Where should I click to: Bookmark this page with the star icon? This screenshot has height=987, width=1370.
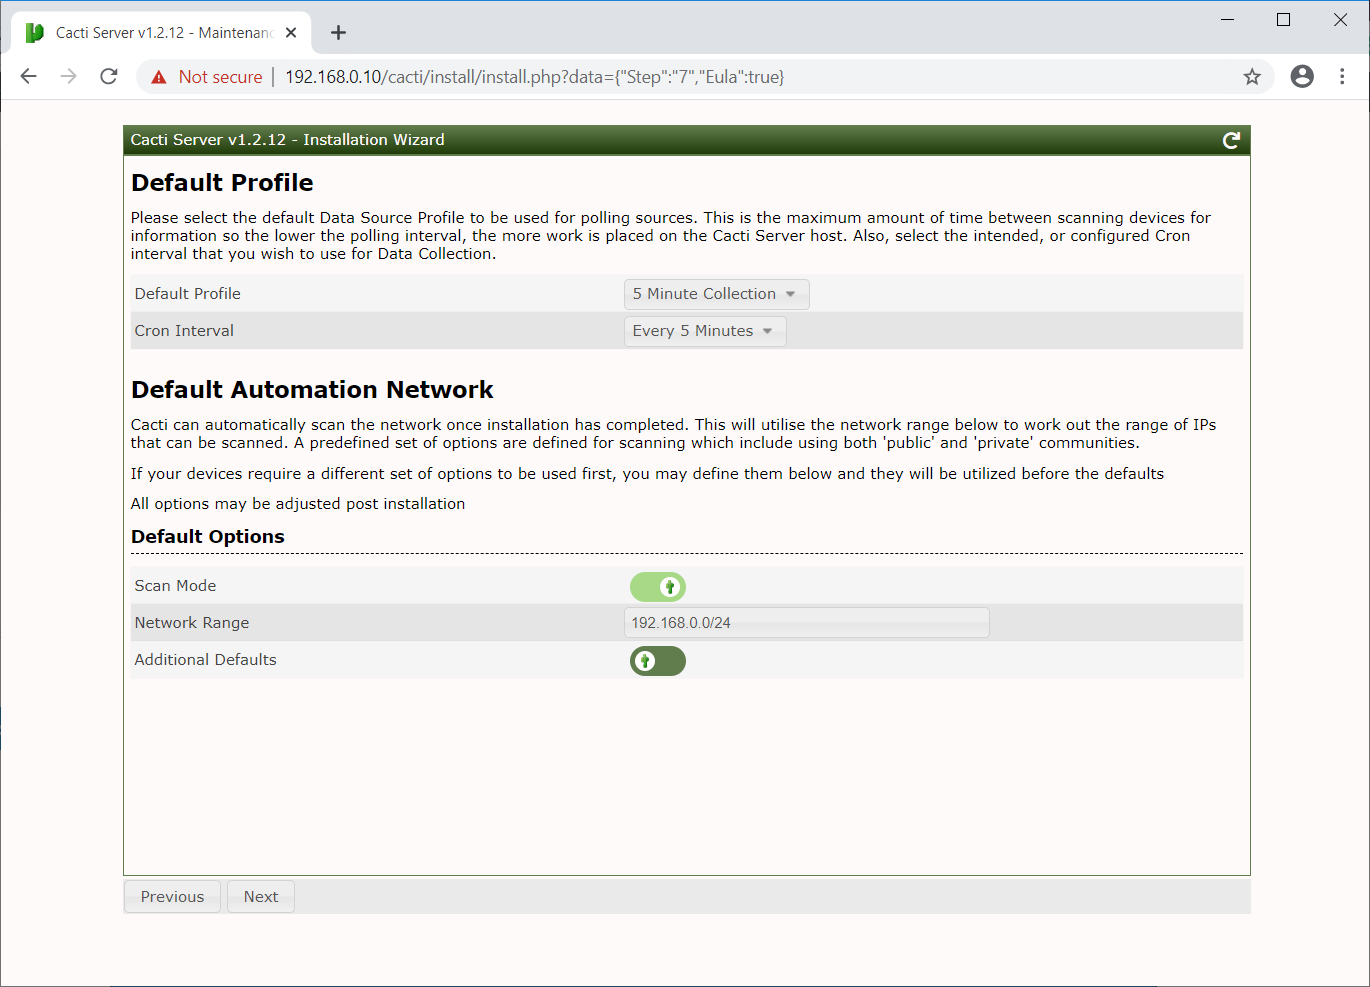[1252, 76]
